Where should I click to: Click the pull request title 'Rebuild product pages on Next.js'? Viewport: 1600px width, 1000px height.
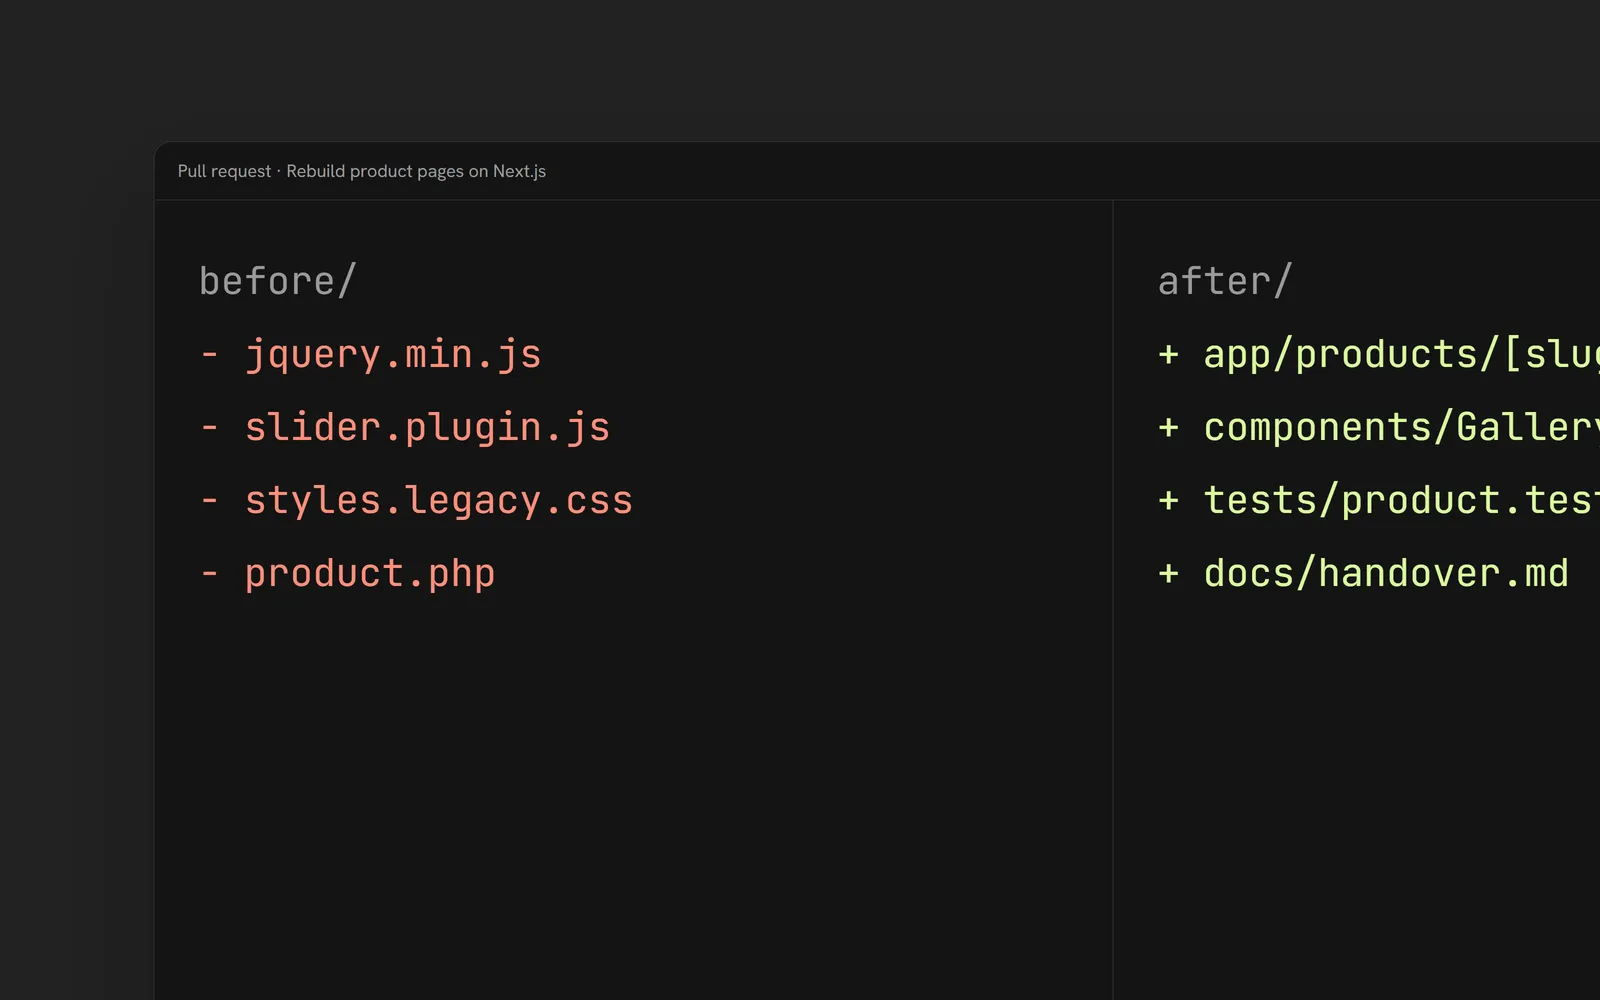[416, 171]
